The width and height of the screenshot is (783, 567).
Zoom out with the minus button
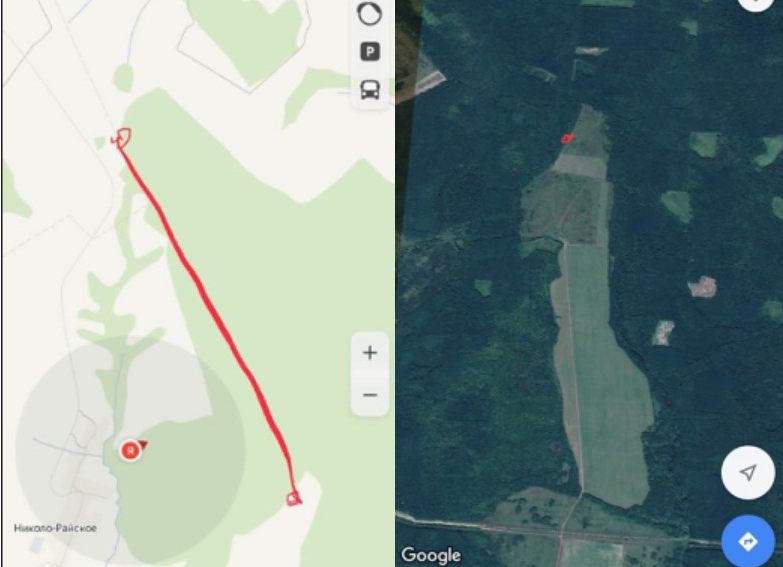click(370, 395)
